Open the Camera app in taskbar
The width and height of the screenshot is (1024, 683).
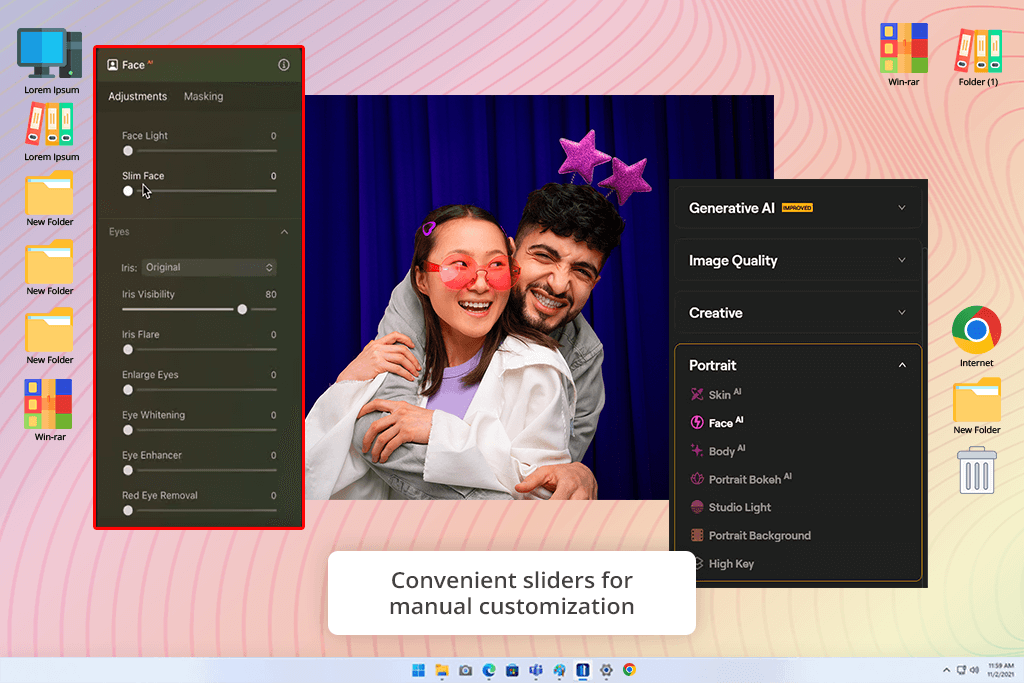[466, 670]
